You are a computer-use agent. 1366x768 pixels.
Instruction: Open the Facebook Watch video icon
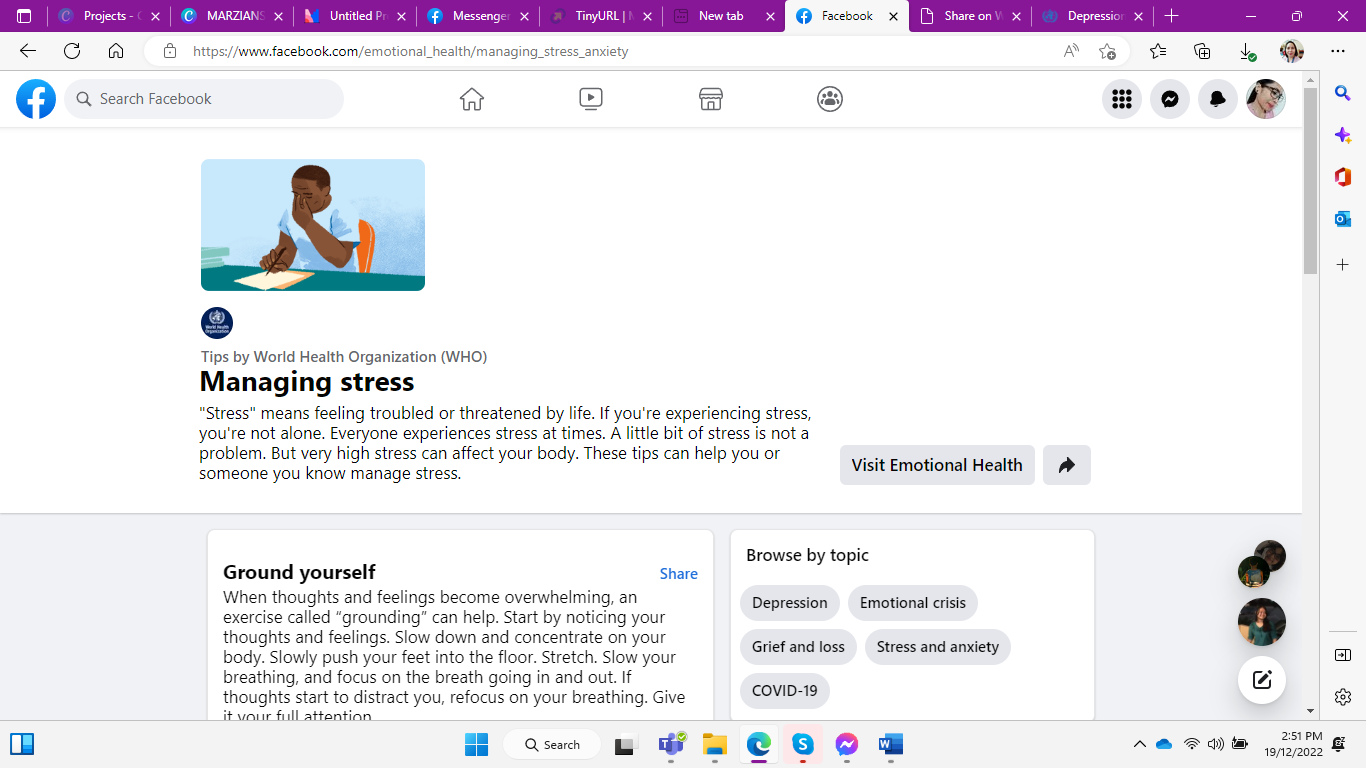point(591,99)
